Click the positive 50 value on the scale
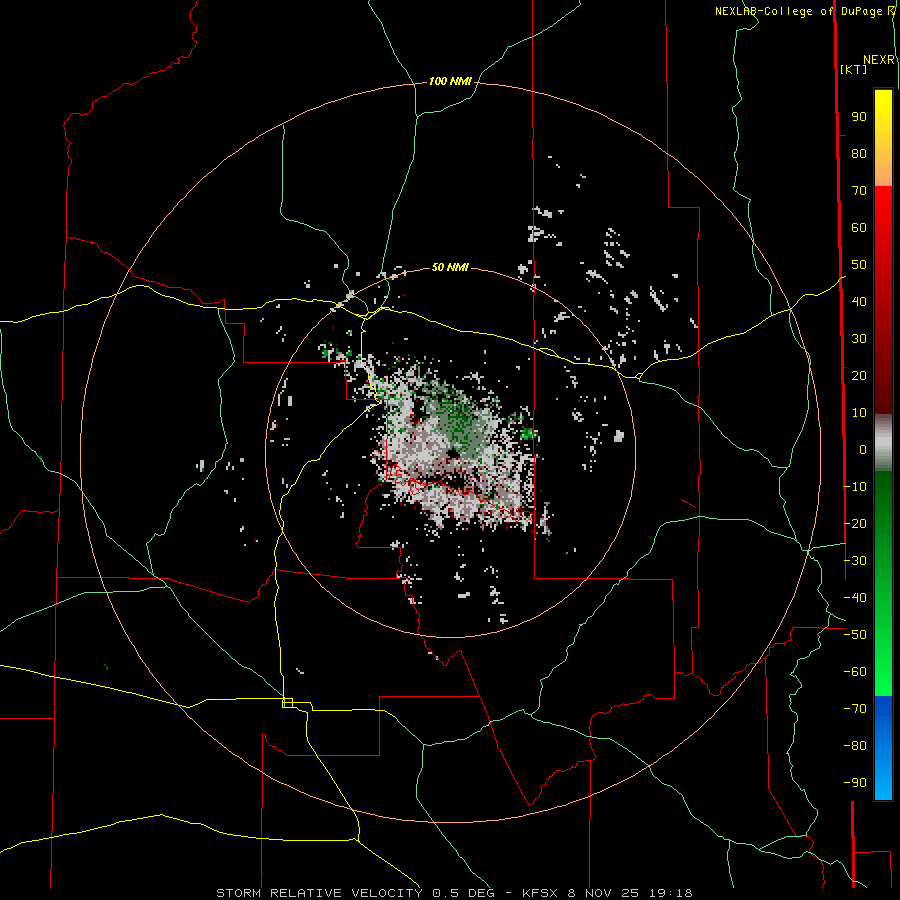Viewport: 900px width, 900px height. [859, 265]
